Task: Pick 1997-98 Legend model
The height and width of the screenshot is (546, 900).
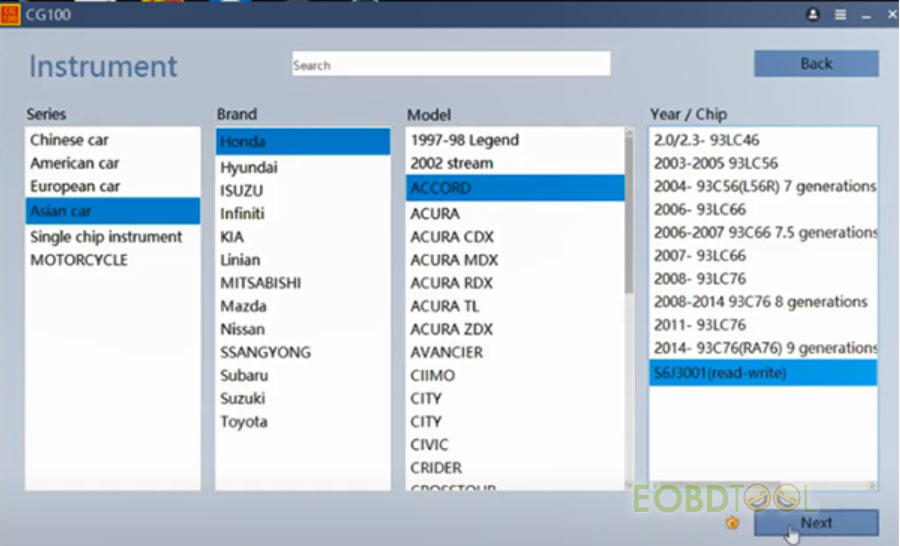Action: pos(515,140)
